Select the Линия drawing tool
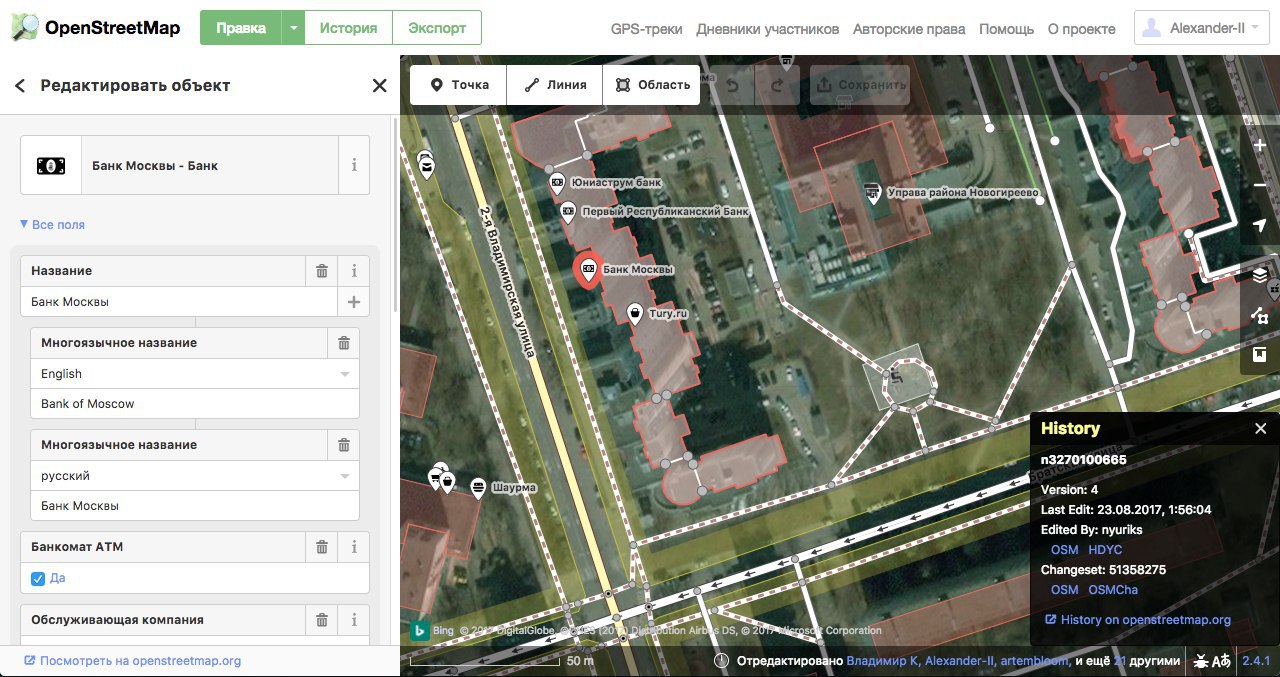Viewport: 1280px width, 677px height. coord(555,85)
